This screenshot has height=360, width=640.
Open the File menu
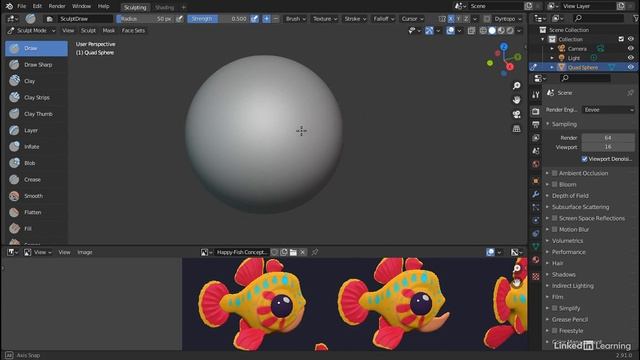click(21, 6)
